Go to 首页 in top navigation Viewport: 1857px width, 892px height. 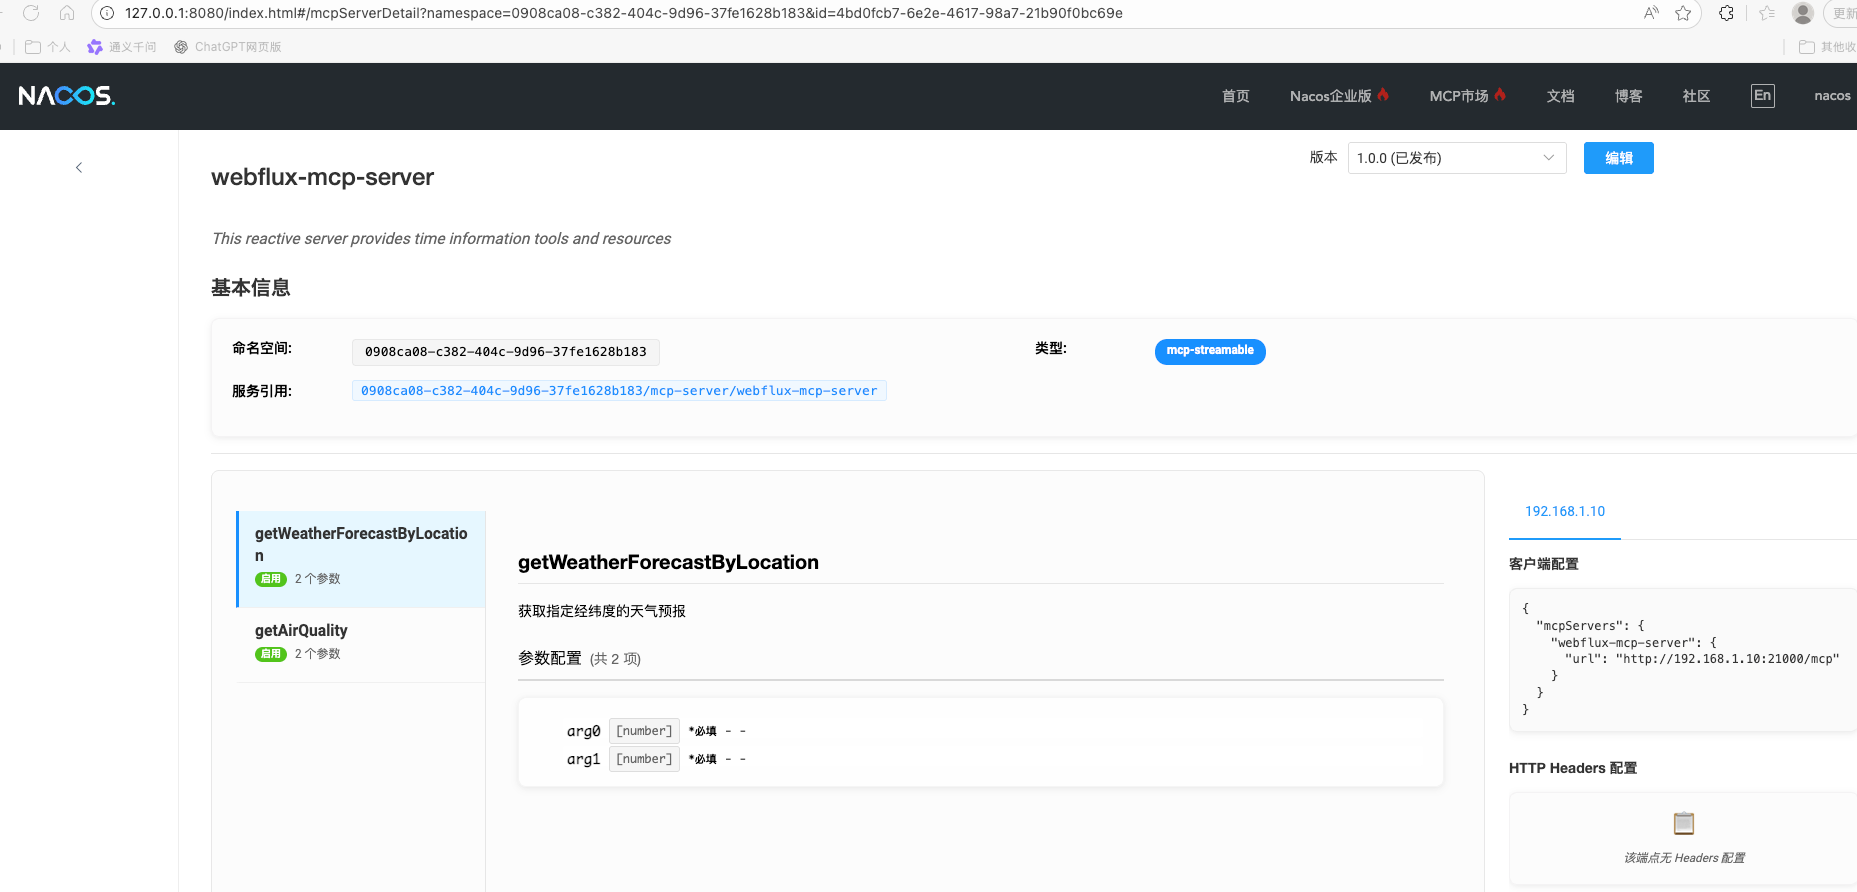click(x=1236, y=96)
